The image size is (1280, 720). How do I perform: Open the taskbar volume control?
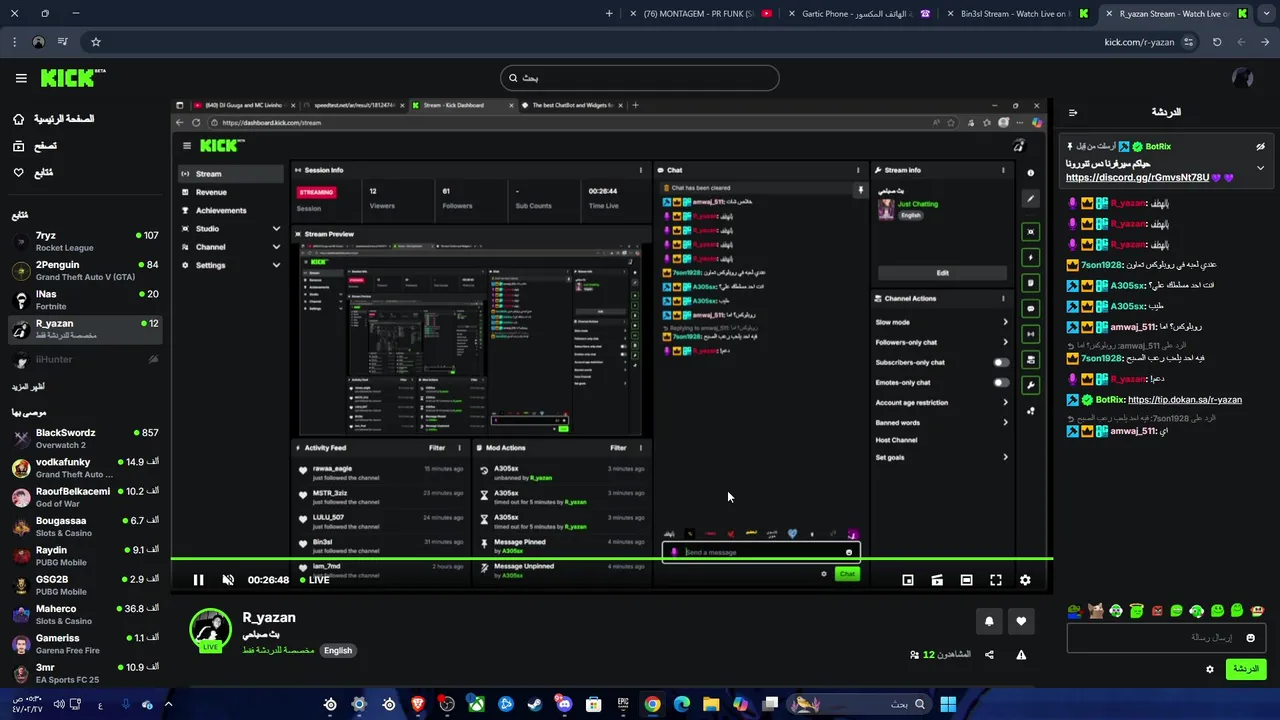59,704
